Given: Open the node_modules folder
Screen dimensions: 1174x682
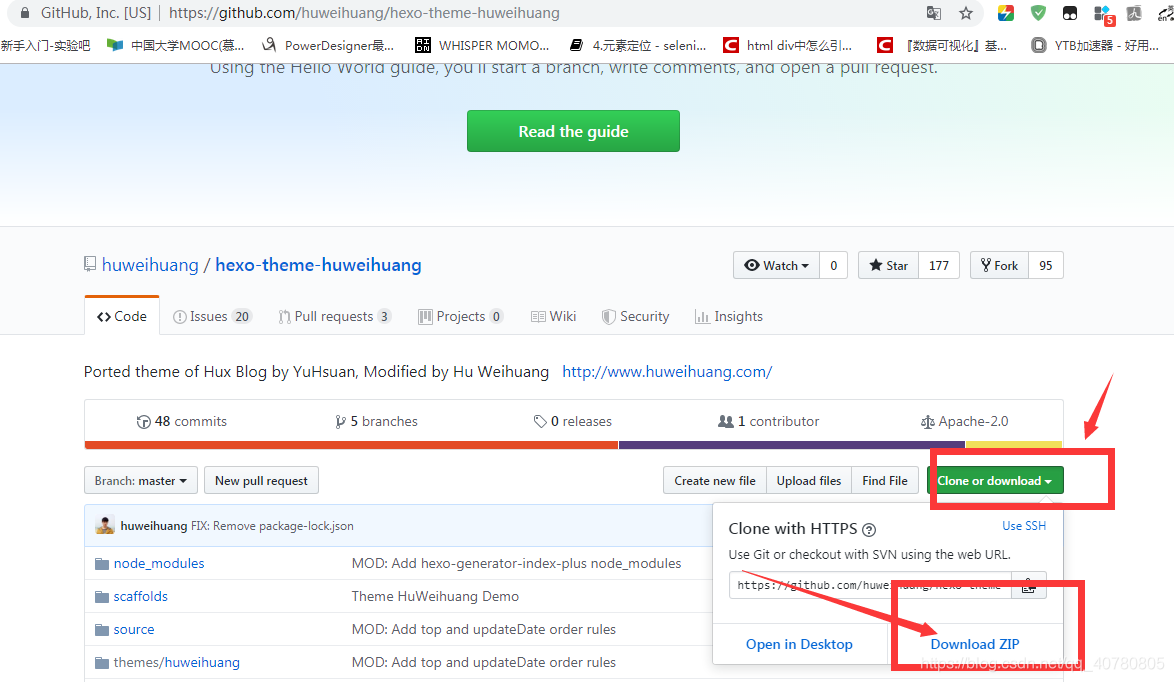Looking at the screenshot, I should pos(159,564).
